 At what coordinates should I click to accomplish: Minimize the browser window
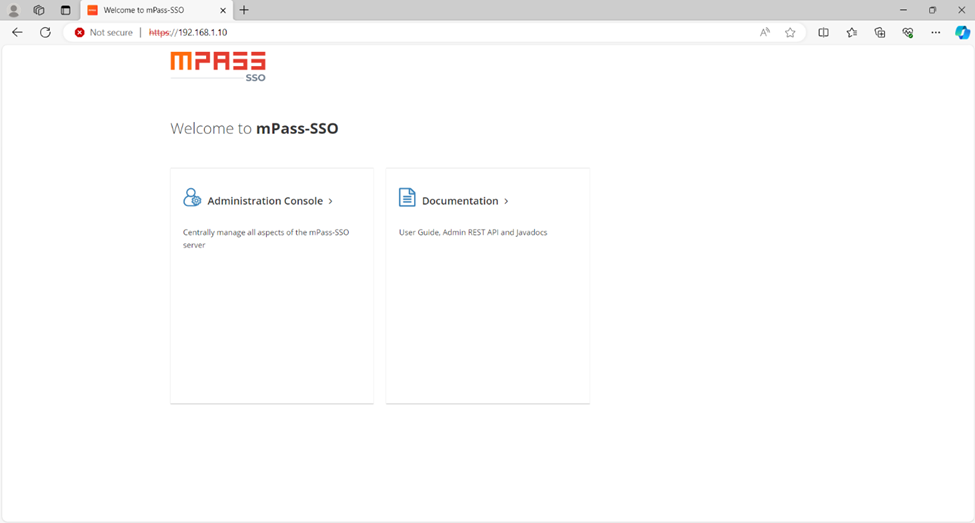pyautogui.click(x=903, y=10)
